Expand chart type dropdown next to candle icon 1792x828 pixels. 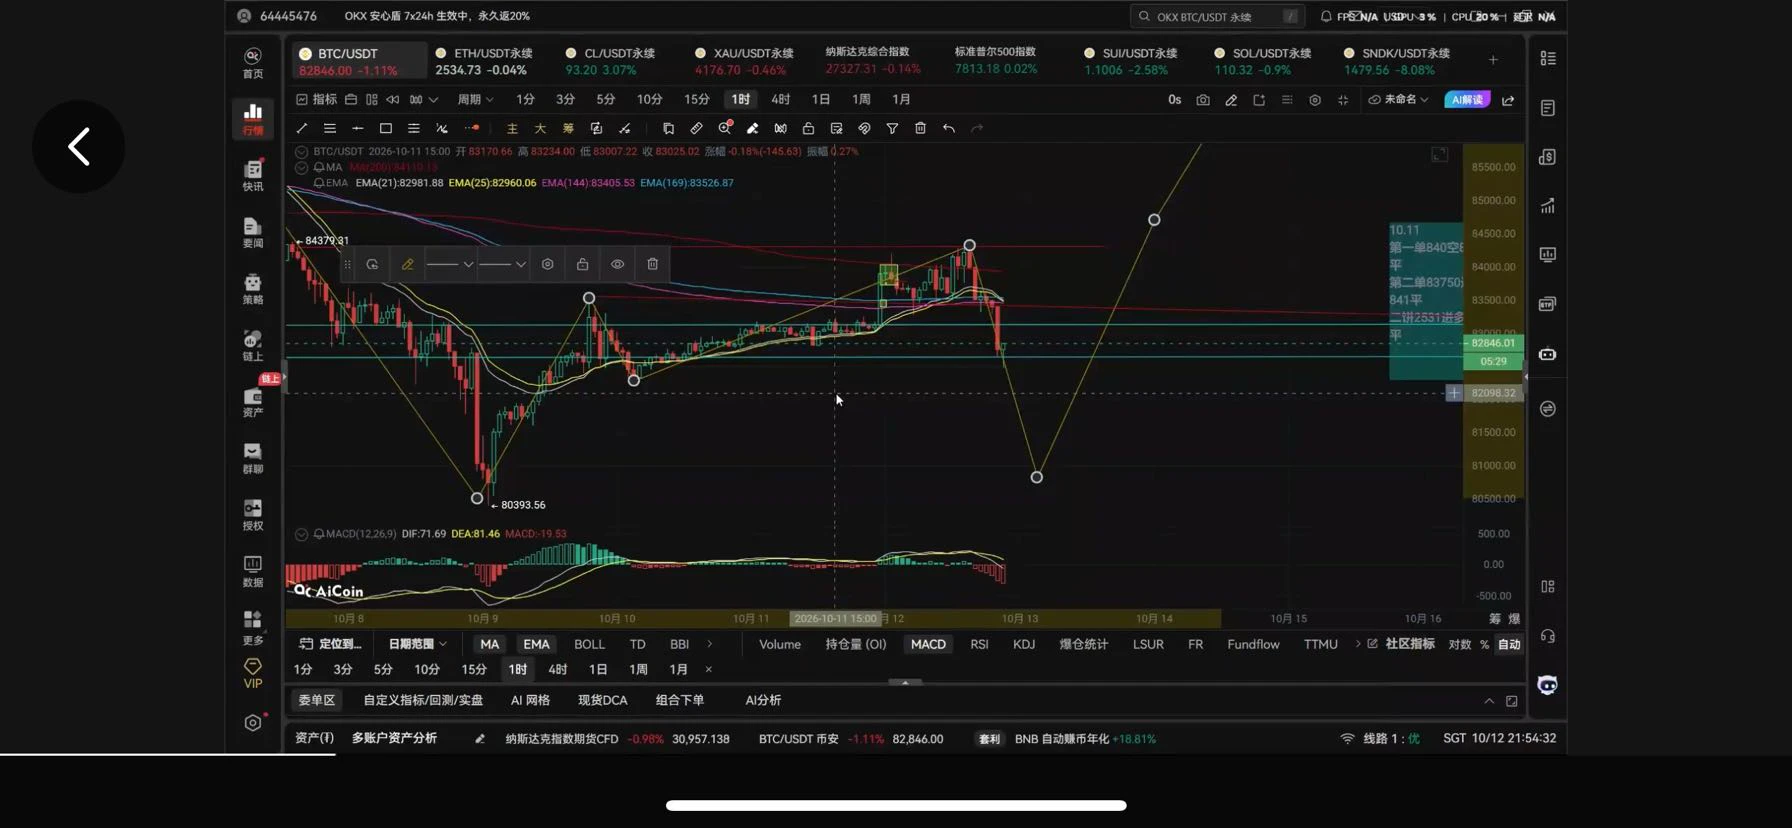pos(433,100)
